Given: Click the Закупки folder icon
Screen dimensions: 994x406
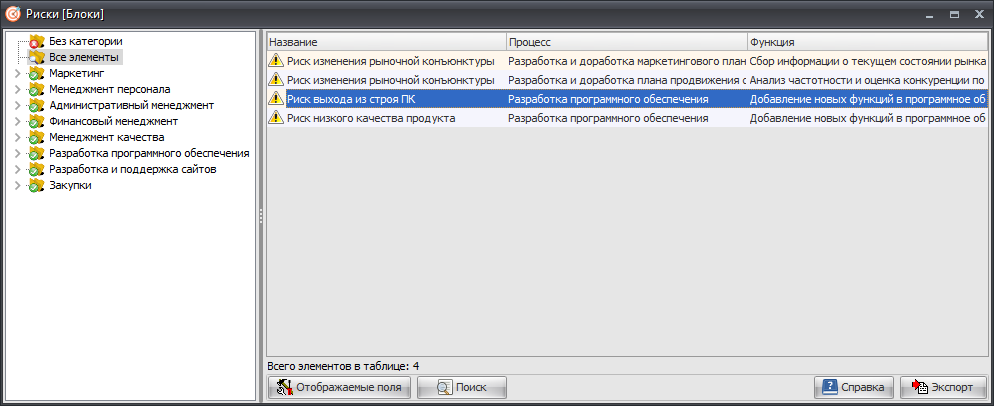Looking at the screenshot, I should [37, 186].
